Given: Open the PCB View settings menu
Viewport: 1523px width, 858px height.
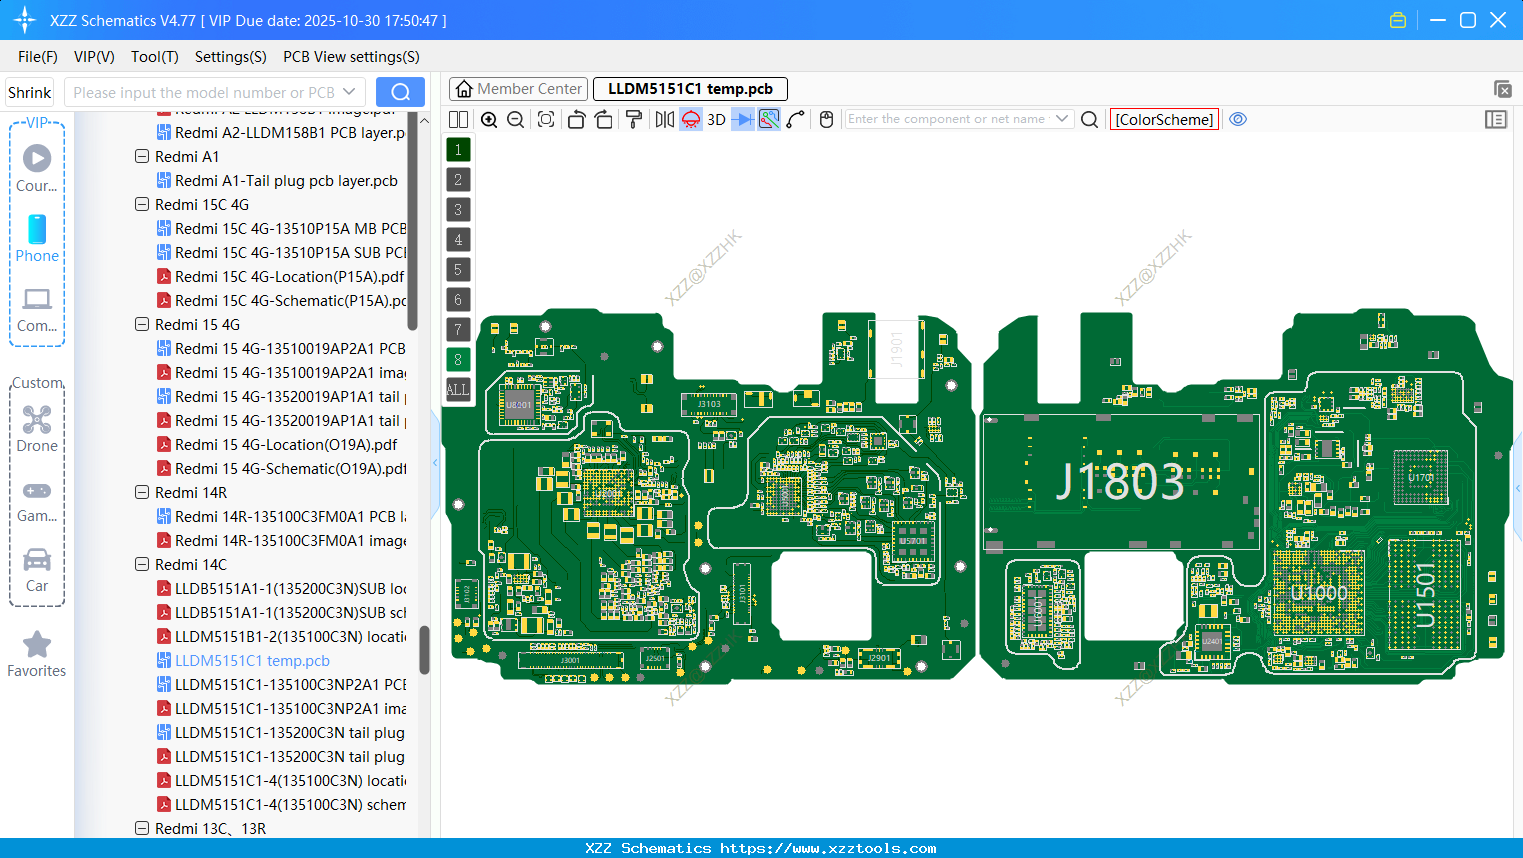Looking at the screenshot, I should pos(350,57).
